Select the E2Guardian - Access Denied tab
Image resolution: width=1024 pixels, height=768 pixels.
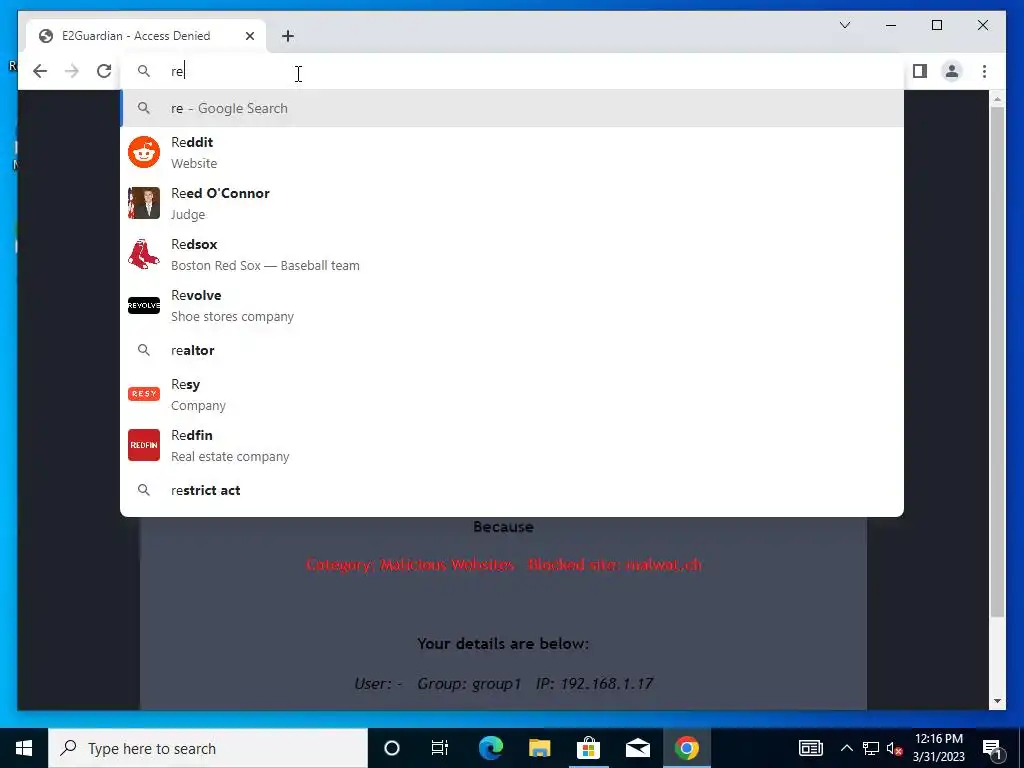click(146, 36)
